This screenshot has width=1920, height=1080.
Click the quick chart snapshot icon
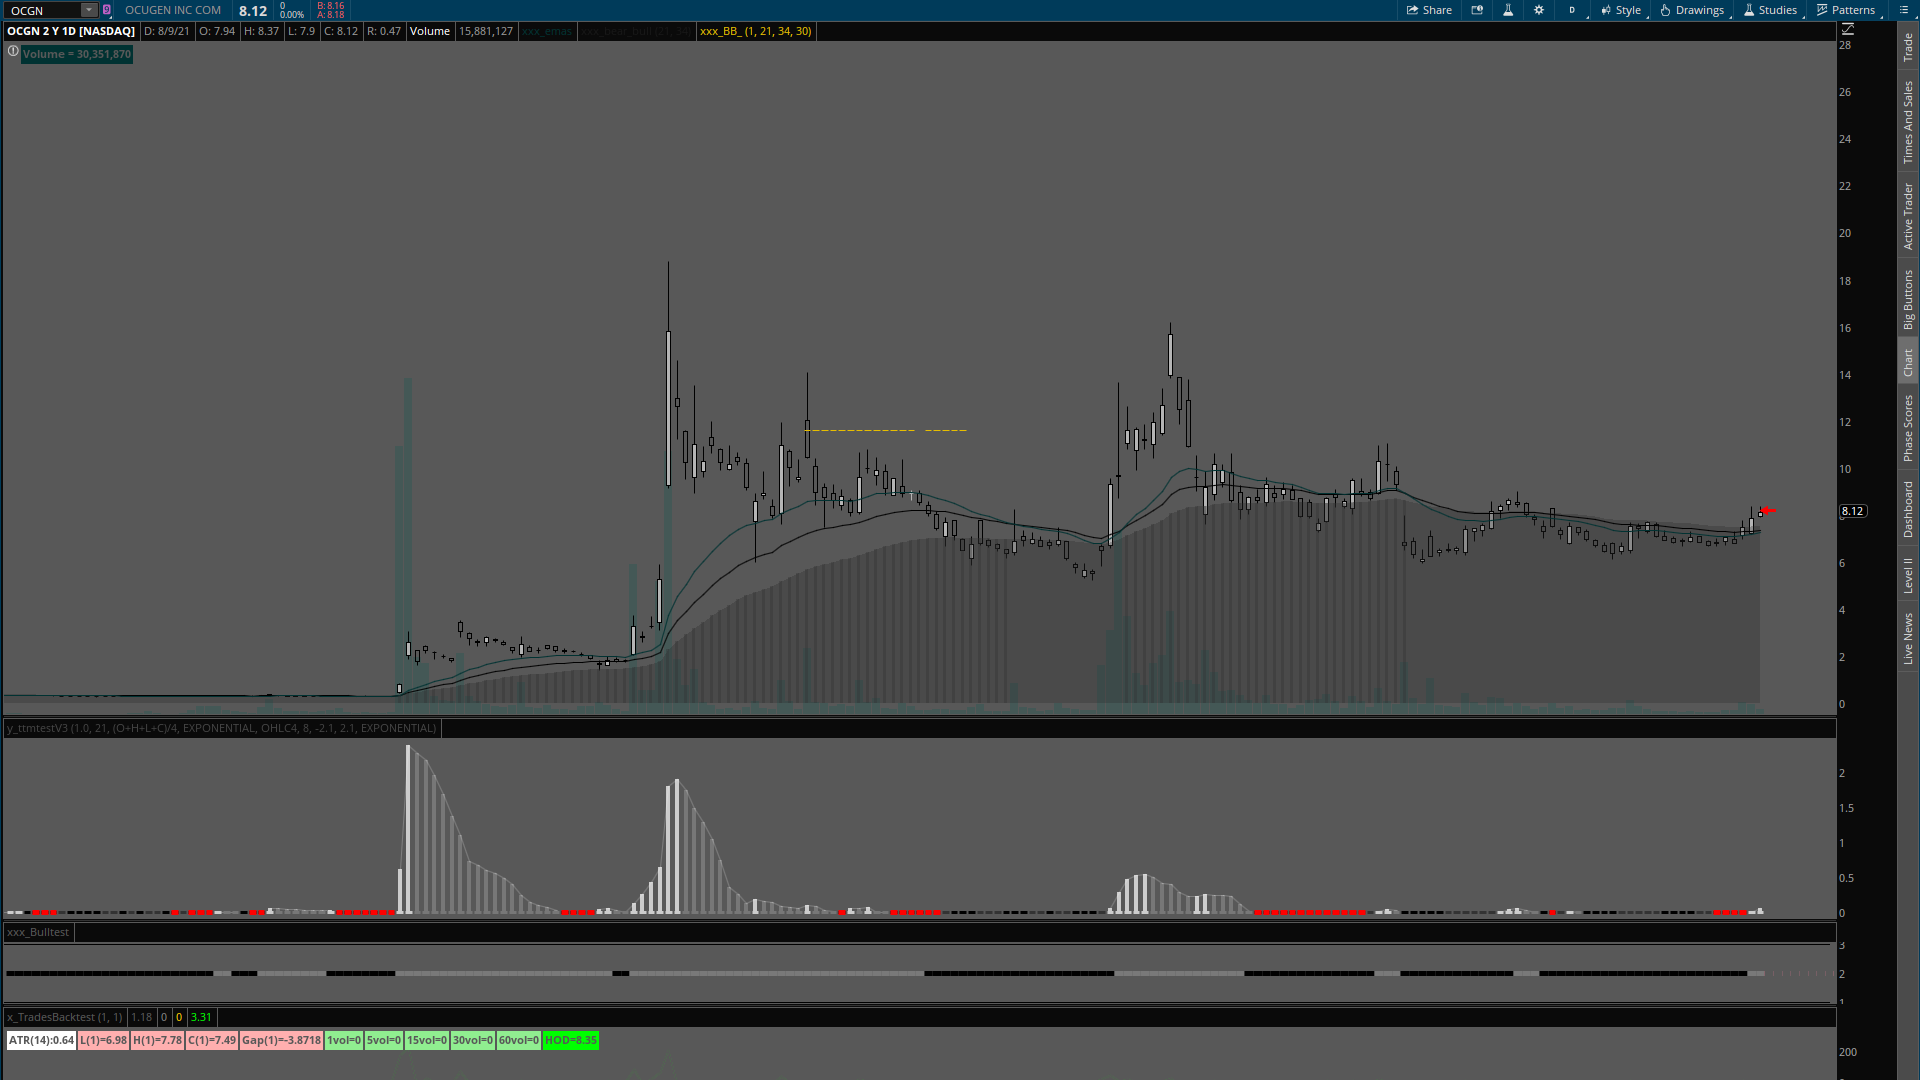pos(1477,10)
